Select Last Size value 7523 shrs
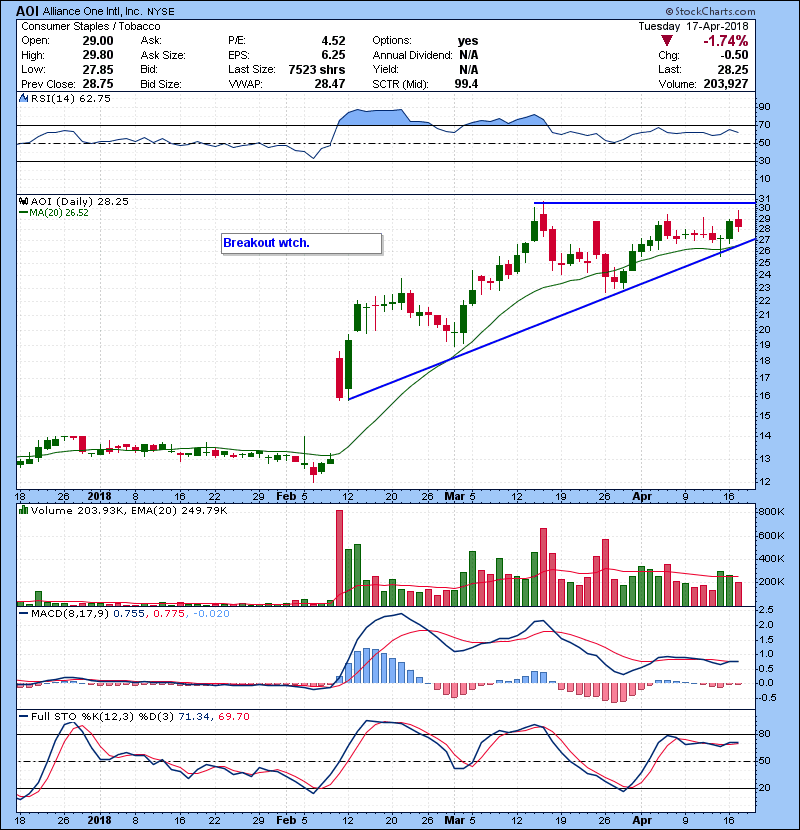This screenshot has height=830, width=800. click(x=317, y=69)
